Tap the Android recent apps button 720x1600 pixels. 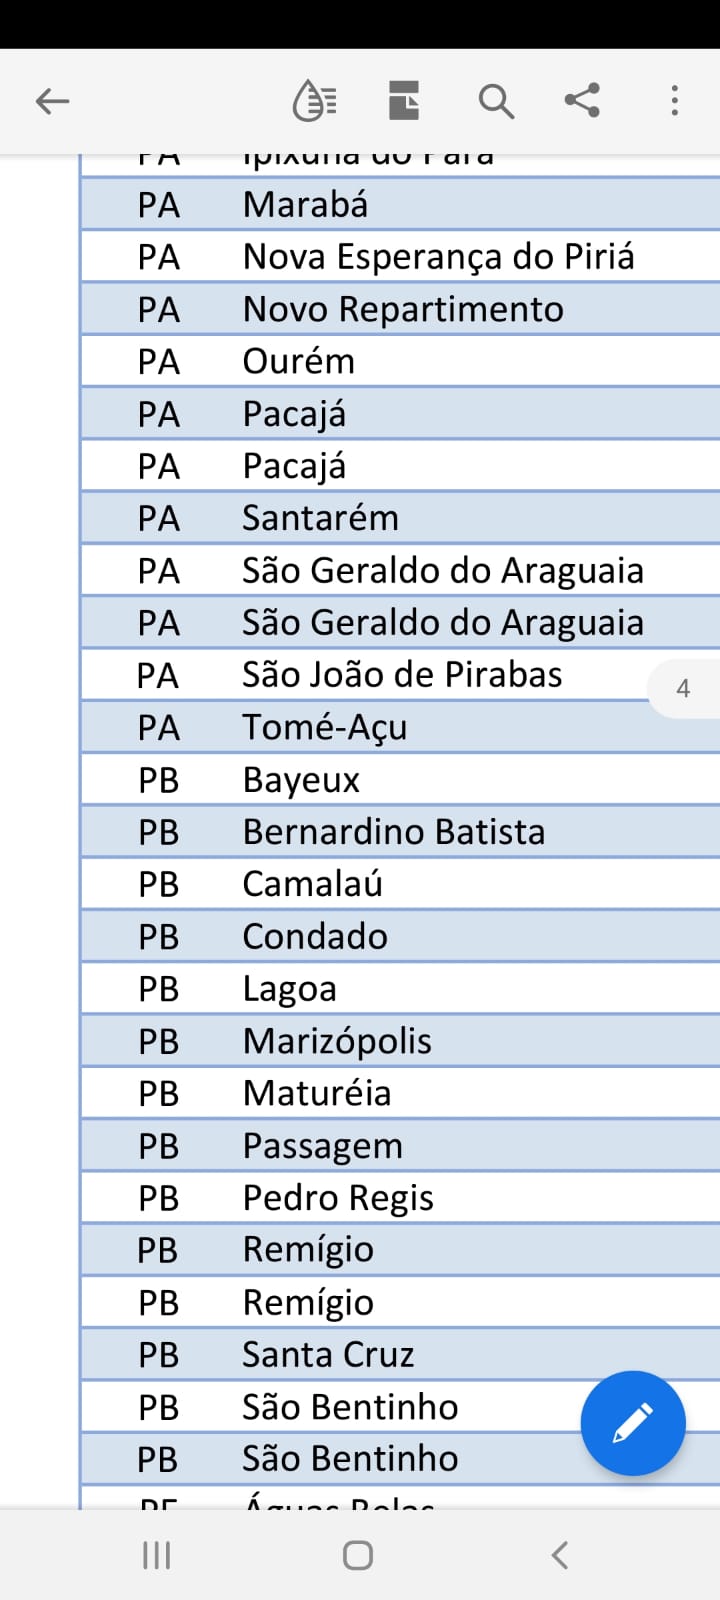(x=157, y=1555)
